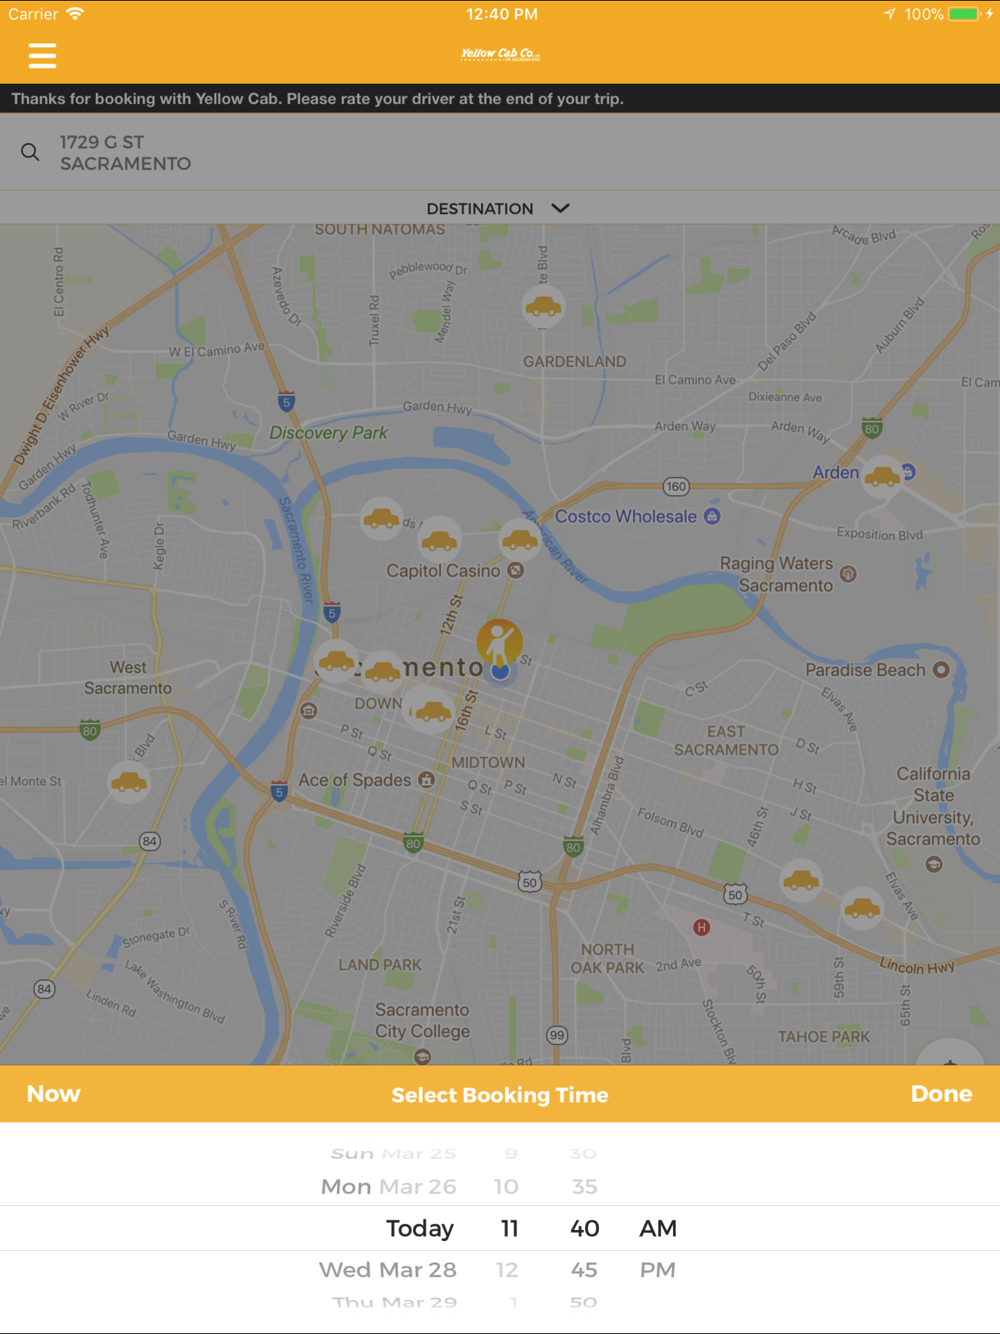Tap the selected hour 11
1000x1334 pixels.
pos(509,1228)
